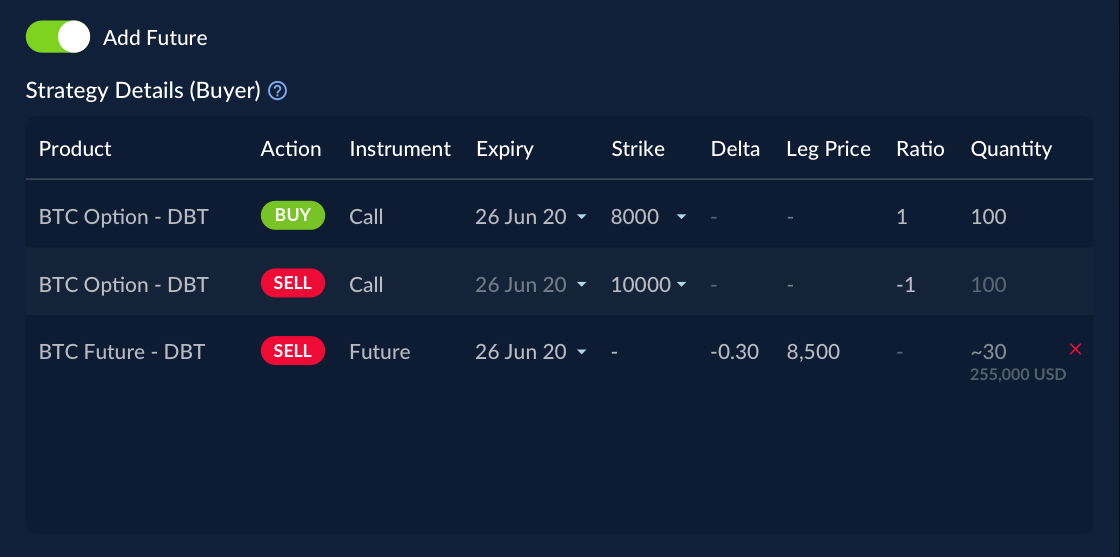Click the SELL badge on the 10000 Call row
This screenshot has height=557, width=1120.
(x=292, y=284)
